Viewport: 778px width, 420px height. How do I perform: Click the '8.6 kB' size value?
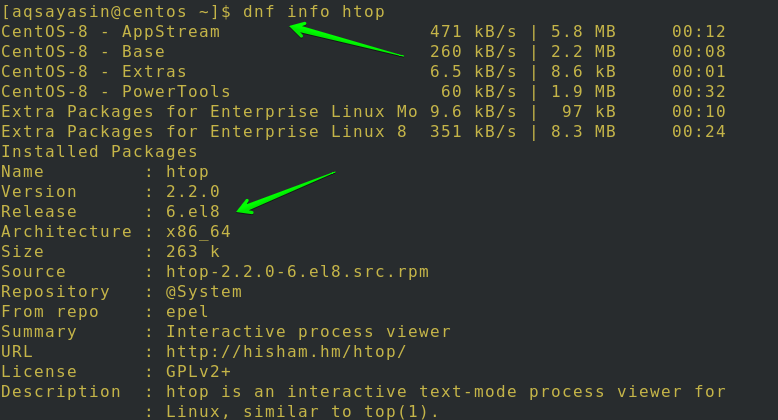coord(583,71)
